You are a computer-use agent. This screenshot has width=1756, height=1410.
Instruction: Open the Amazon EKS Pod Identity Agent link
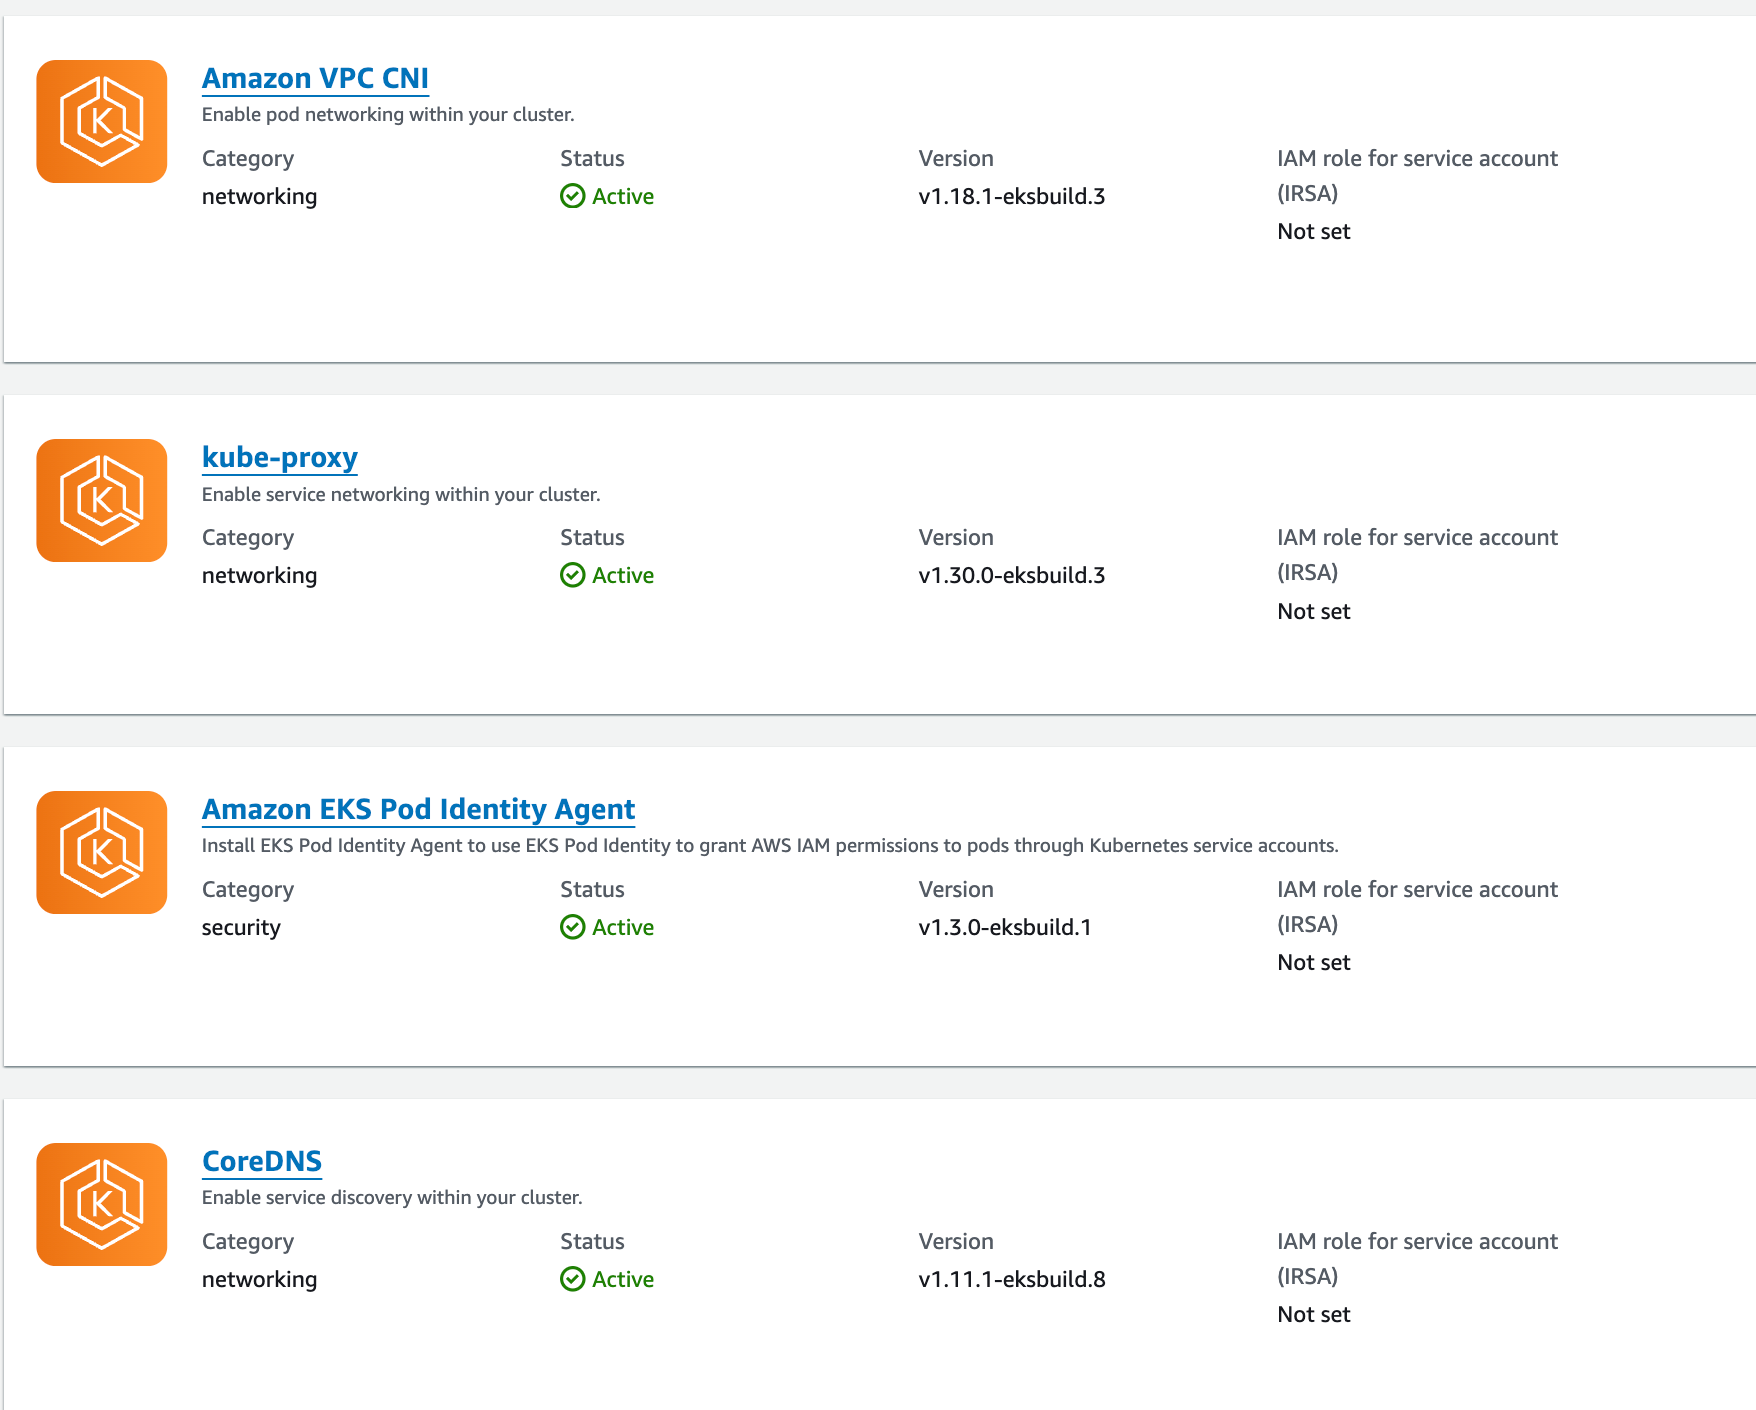pos(418,809)
